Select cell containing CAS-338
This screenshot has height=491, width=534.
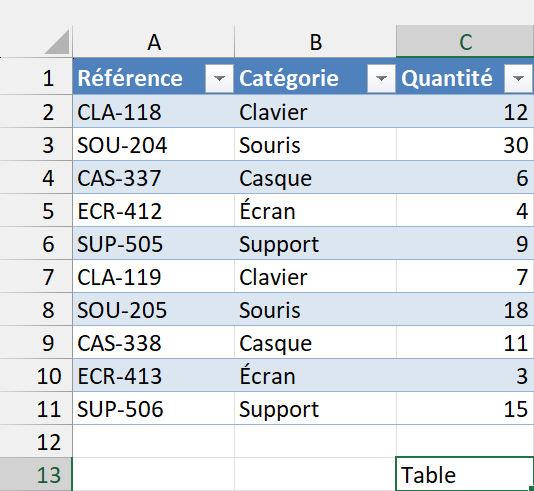click(x=154, y=343)
